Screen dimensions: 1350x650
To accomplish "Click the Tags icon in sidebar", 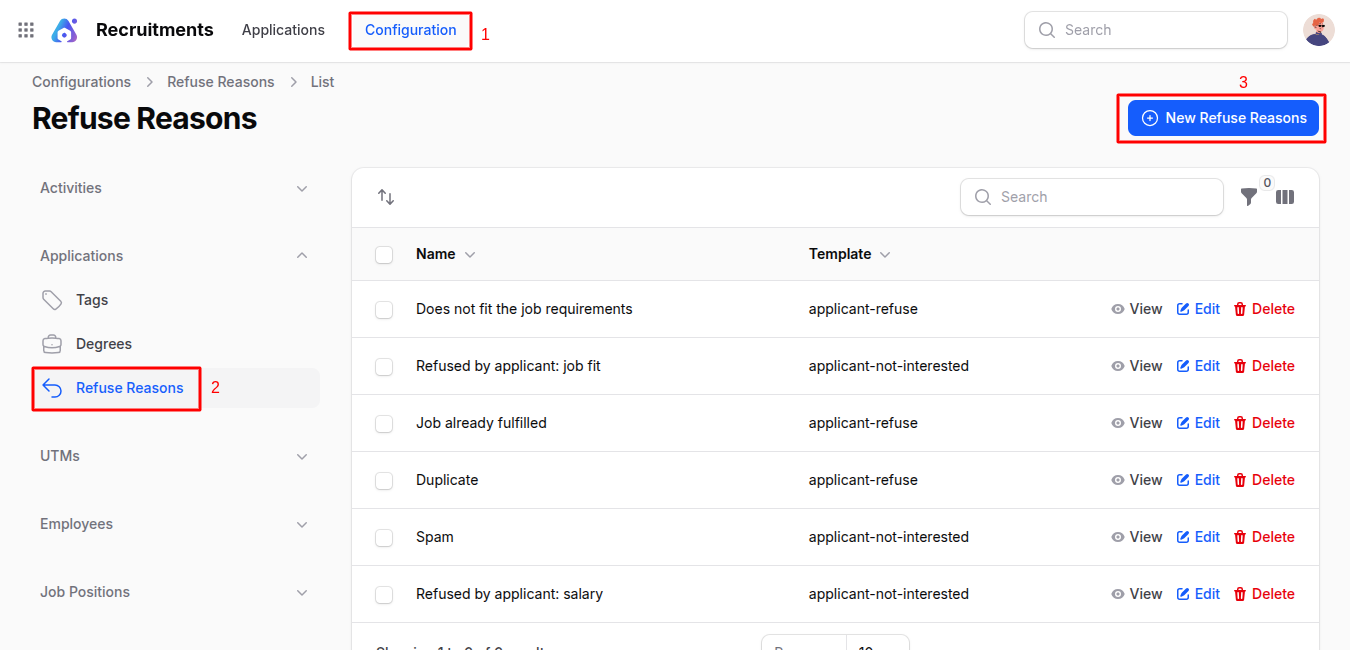I will click(52, 300).
